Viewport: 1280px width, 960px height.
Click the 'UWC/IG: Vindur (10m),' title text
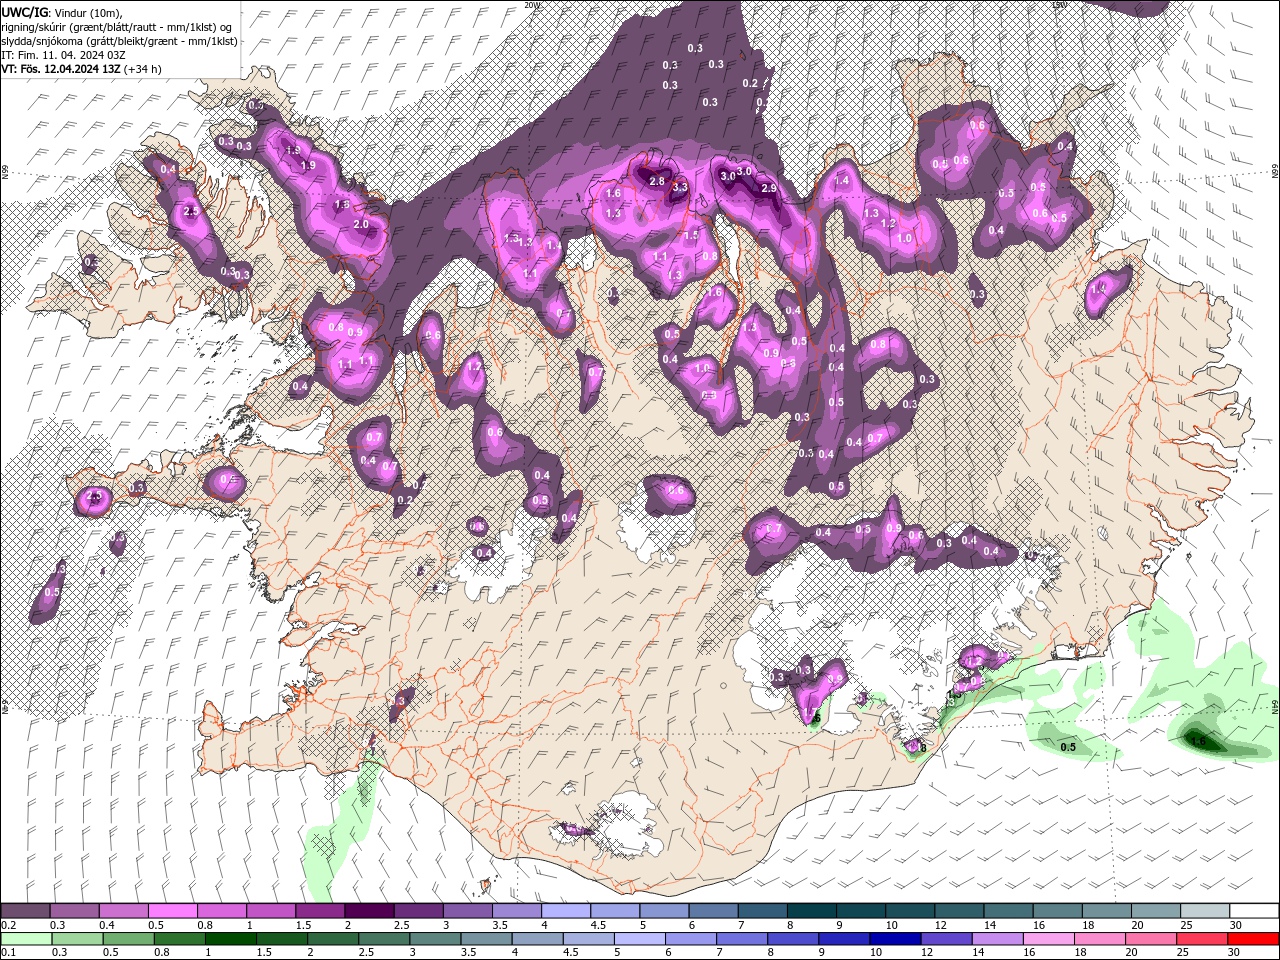(60, 12)
